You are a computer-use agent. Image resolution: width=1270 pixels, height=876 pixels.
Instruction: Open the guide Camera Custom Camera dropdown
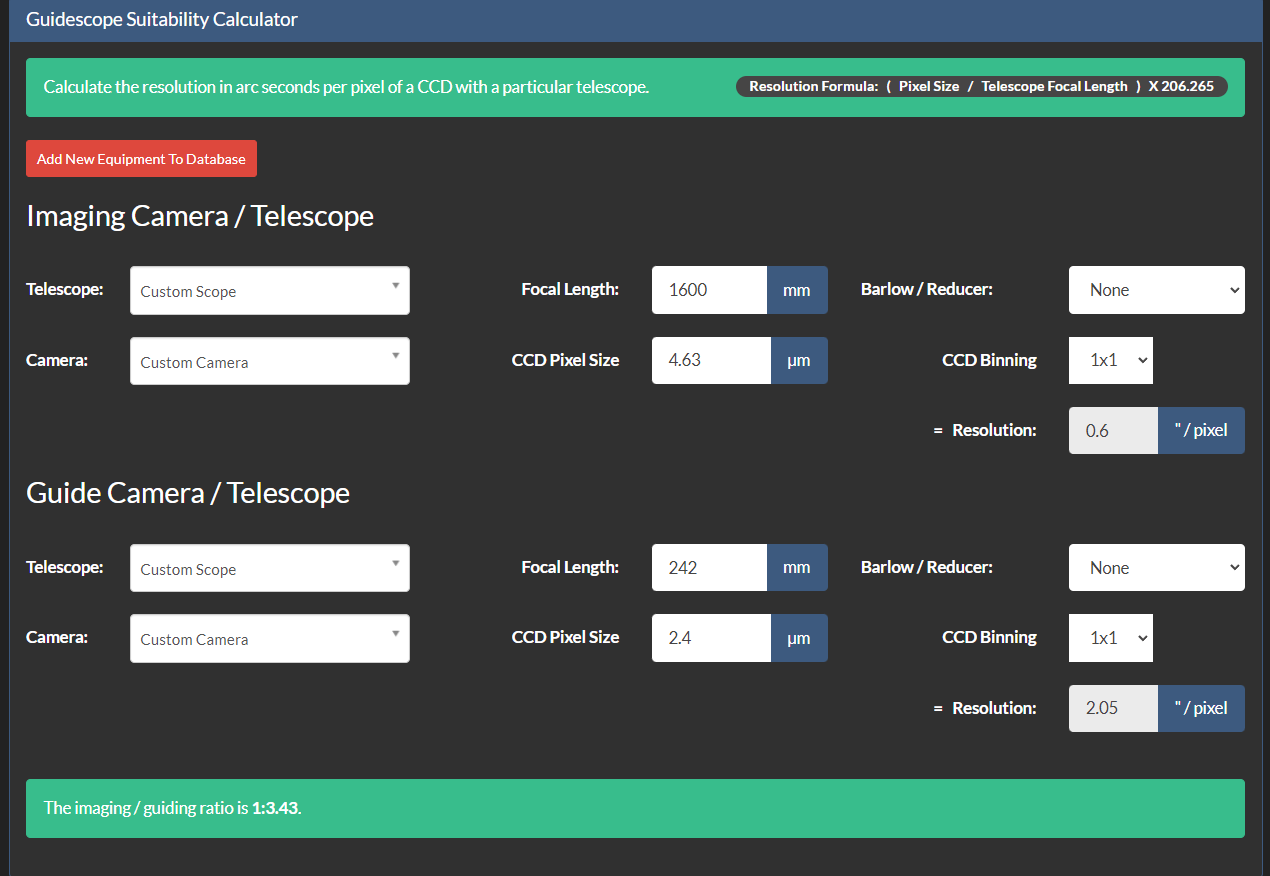pos(269,639)
